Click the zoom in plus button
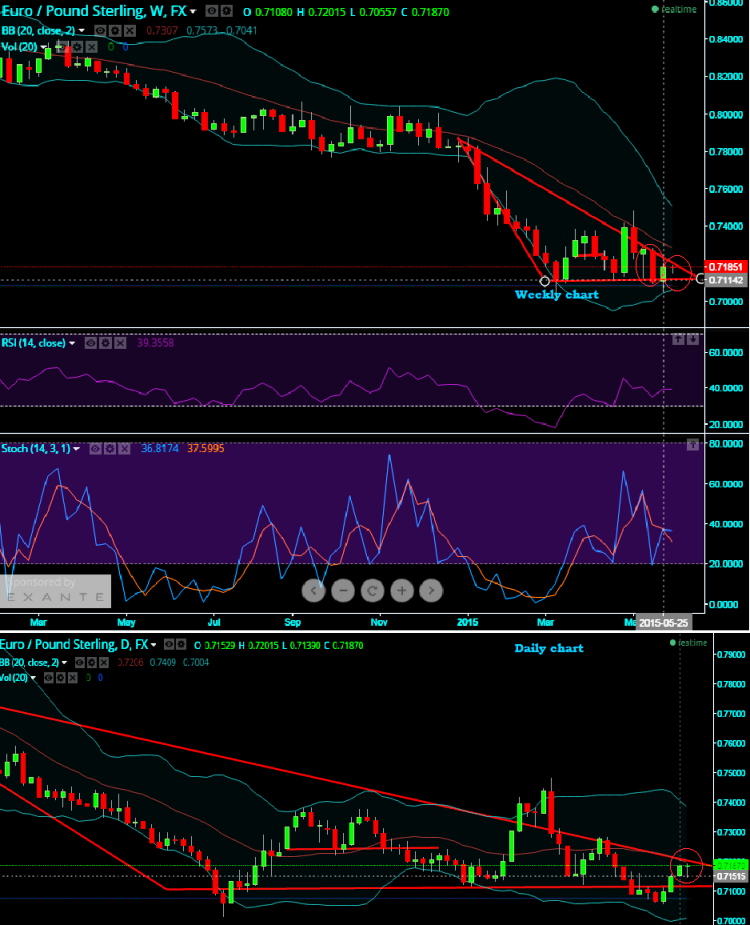 401,591
